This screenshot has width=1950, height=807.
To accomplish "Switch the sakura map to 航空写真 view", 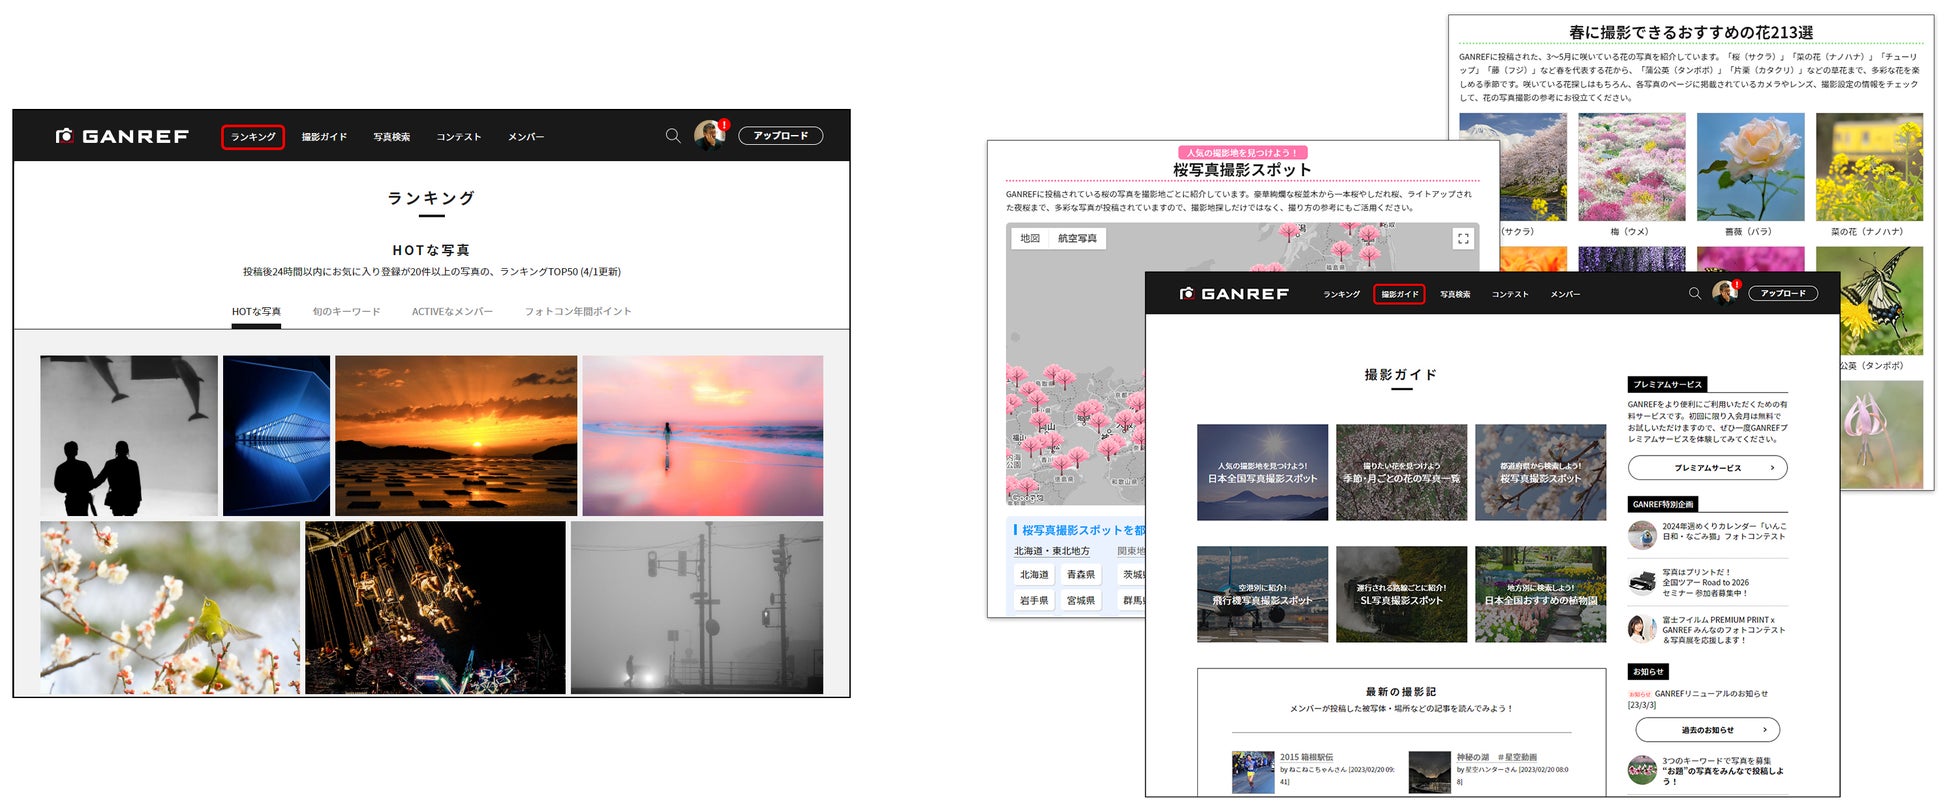I will [1077, 238].
